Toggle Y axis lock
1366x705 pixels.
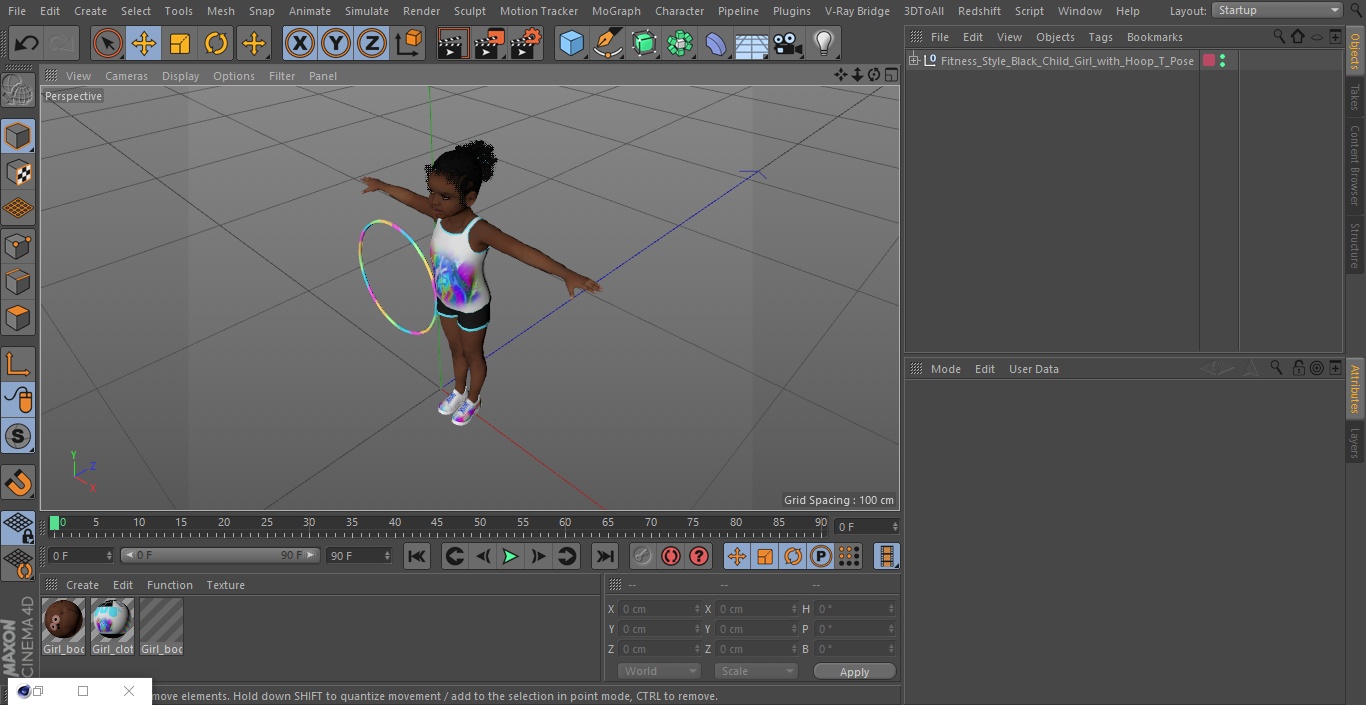pos(336,43)
